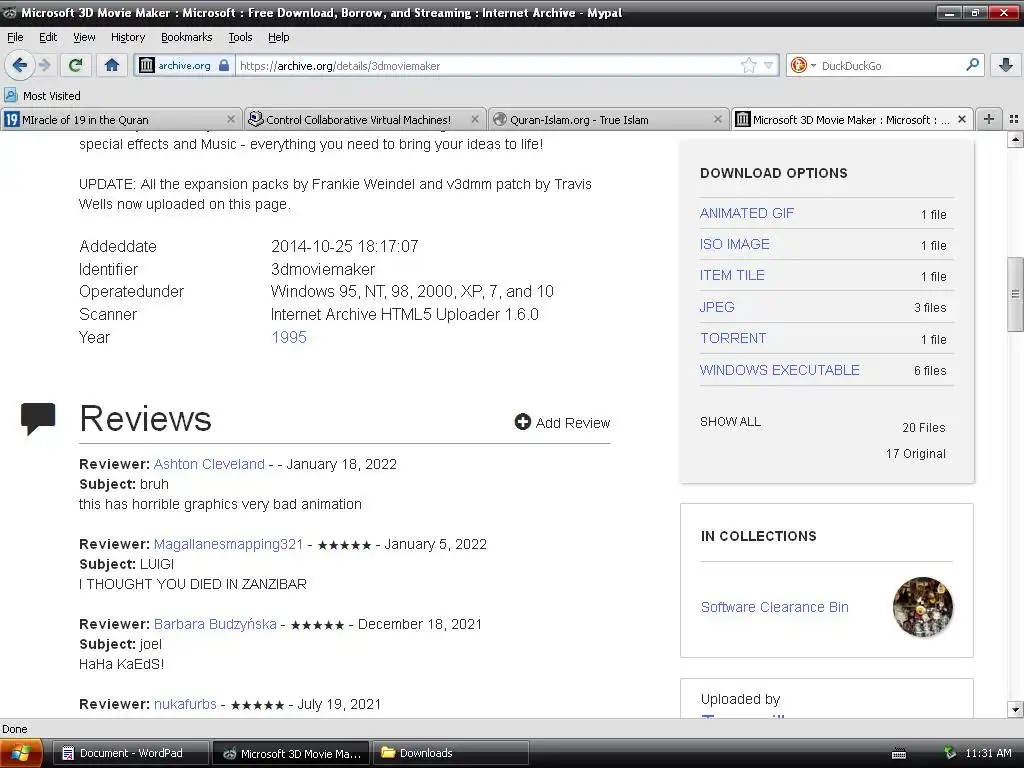Open nukafurbs reviewer profile

185,705
